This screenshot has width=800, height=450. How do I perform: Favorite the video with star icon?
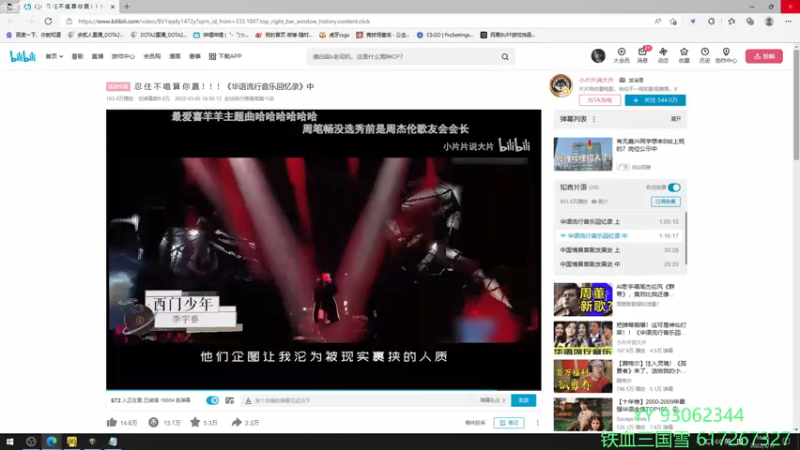point(195,422)
